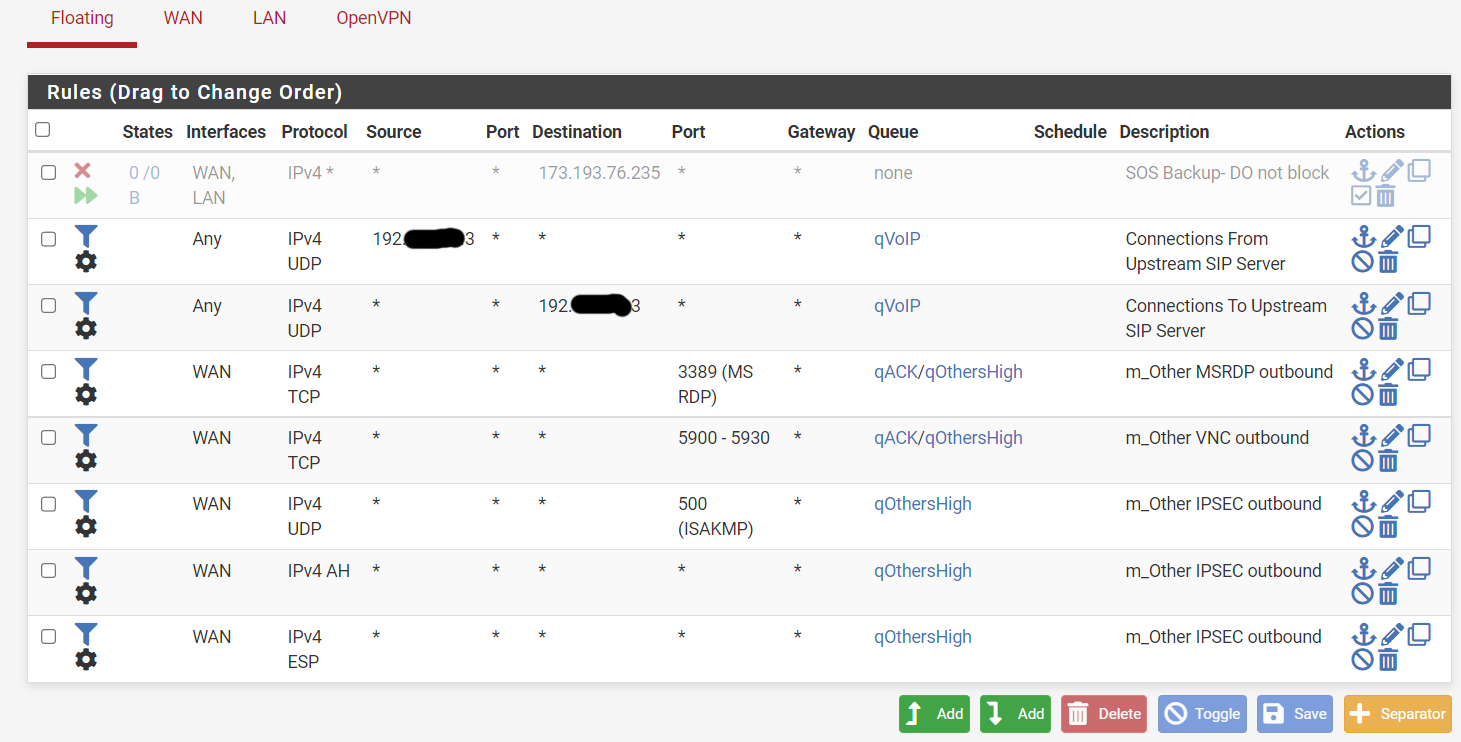Switch to the Floating tab

tap(82, 19)
